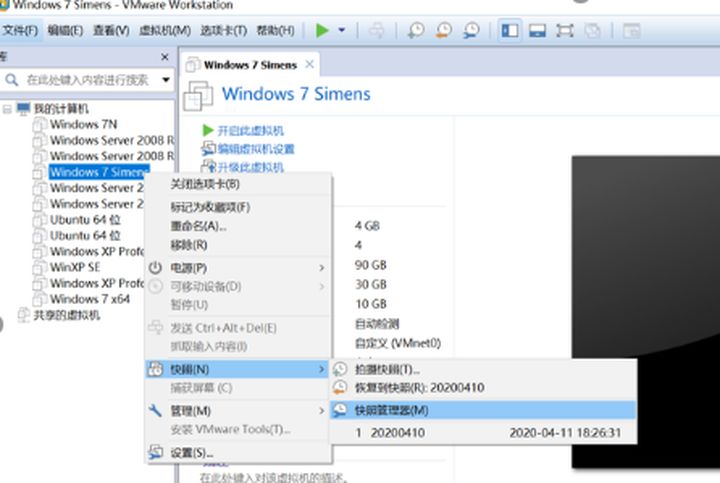Click the 自定义 (VMnet0) network value

[x=398, y=343]
